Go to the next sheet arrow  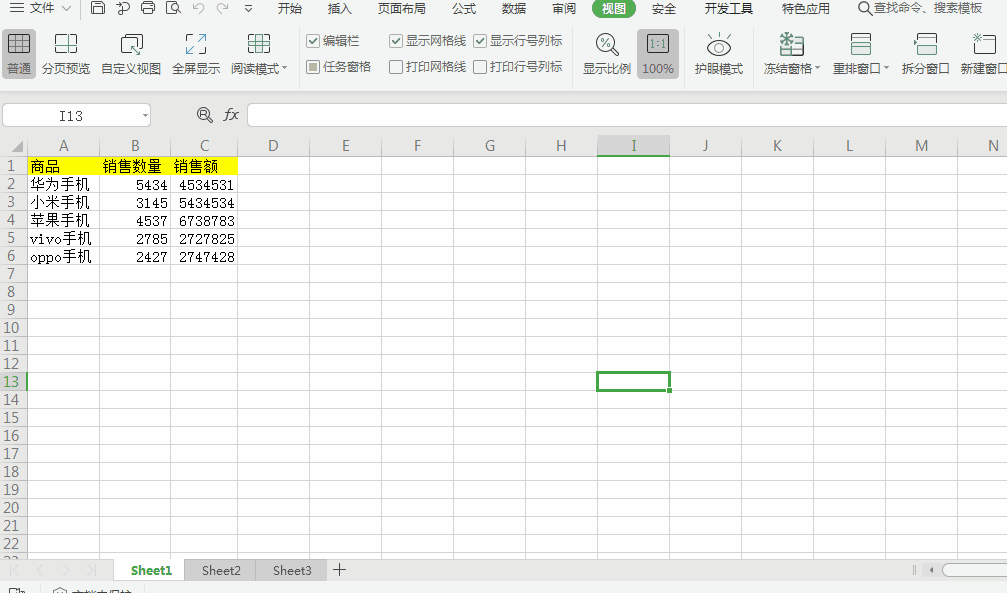(x=66, y=570)
